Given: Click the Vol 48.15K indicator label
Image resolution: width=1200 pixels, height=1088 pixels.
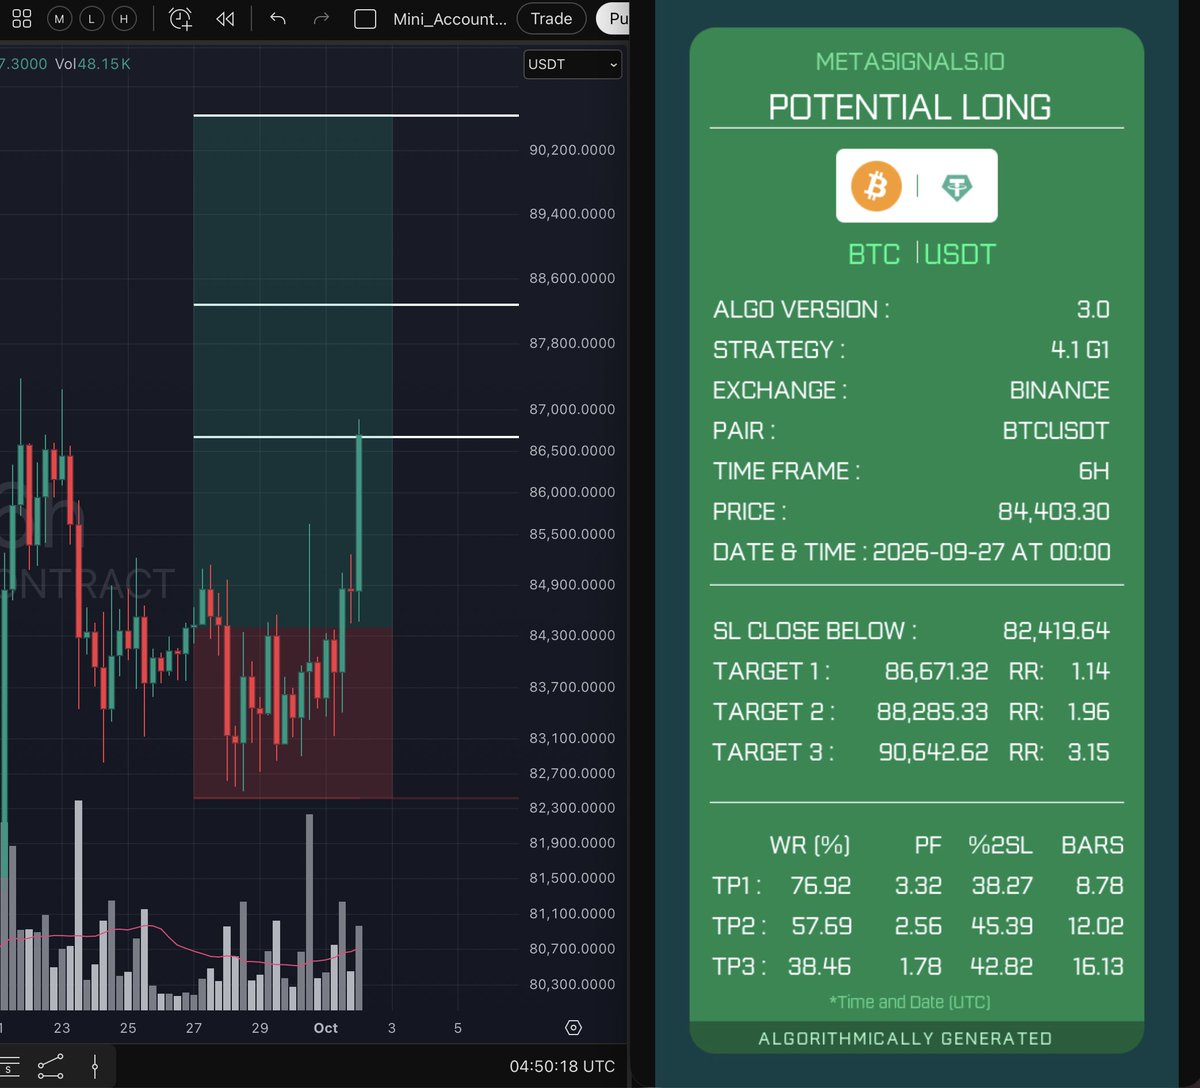Looking at the screenshot, I should click(x=93, y=64).
